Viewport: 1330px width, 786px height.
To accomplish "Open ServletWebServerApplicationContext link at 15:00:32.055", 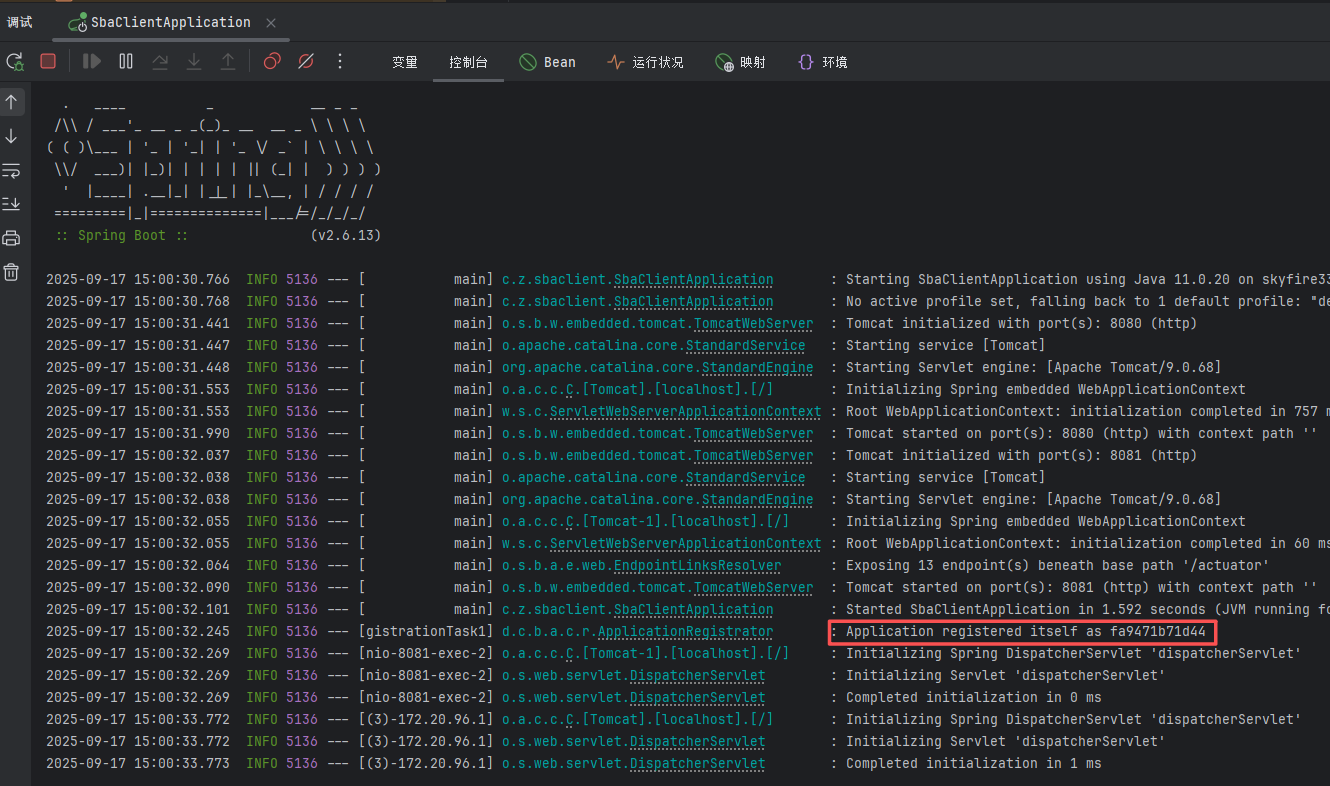I will (x=685, y=544).
